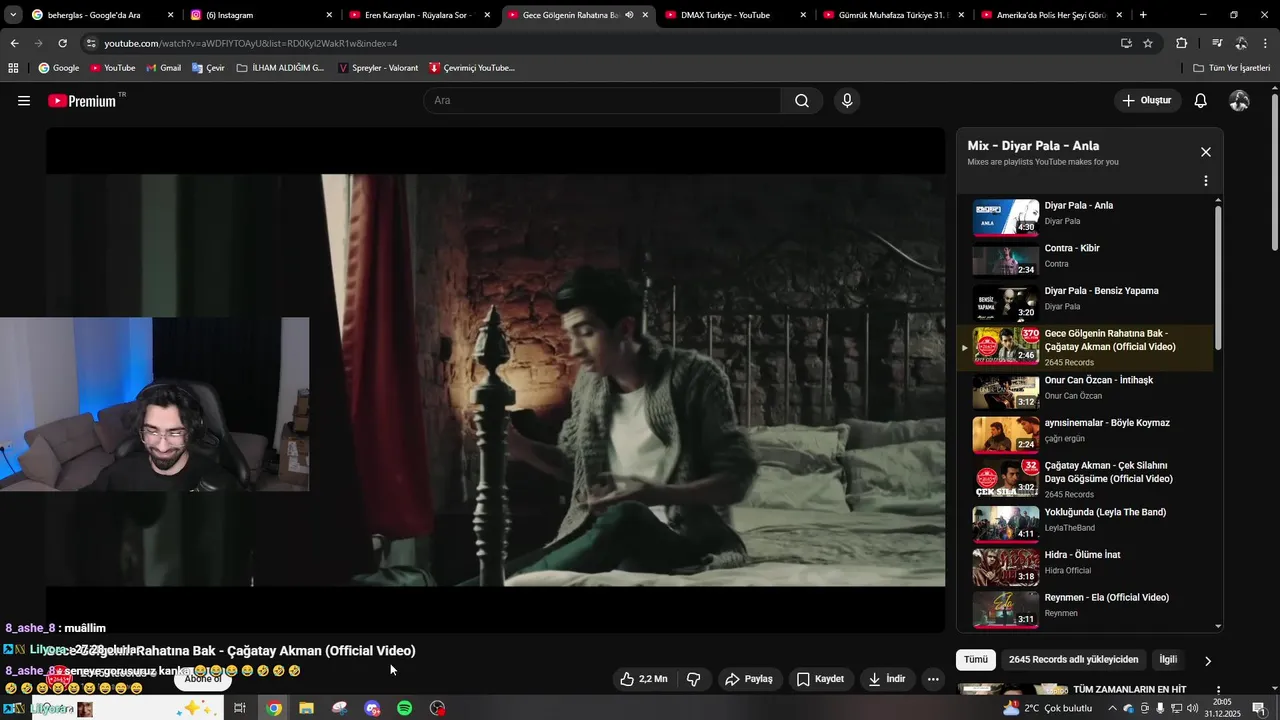Focus the YouTube Ara search field
The height and width of the screenshot is (720, 1280).
click(602, 101)
